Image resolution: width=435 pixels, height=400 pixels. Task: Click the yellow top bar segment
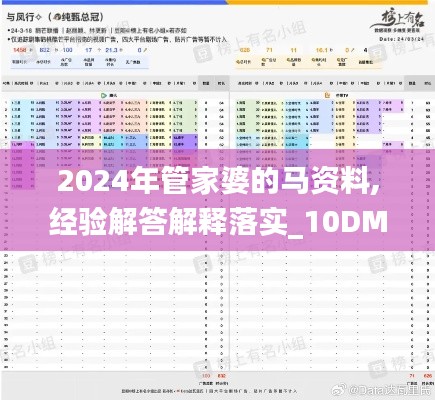click(327, 2)
